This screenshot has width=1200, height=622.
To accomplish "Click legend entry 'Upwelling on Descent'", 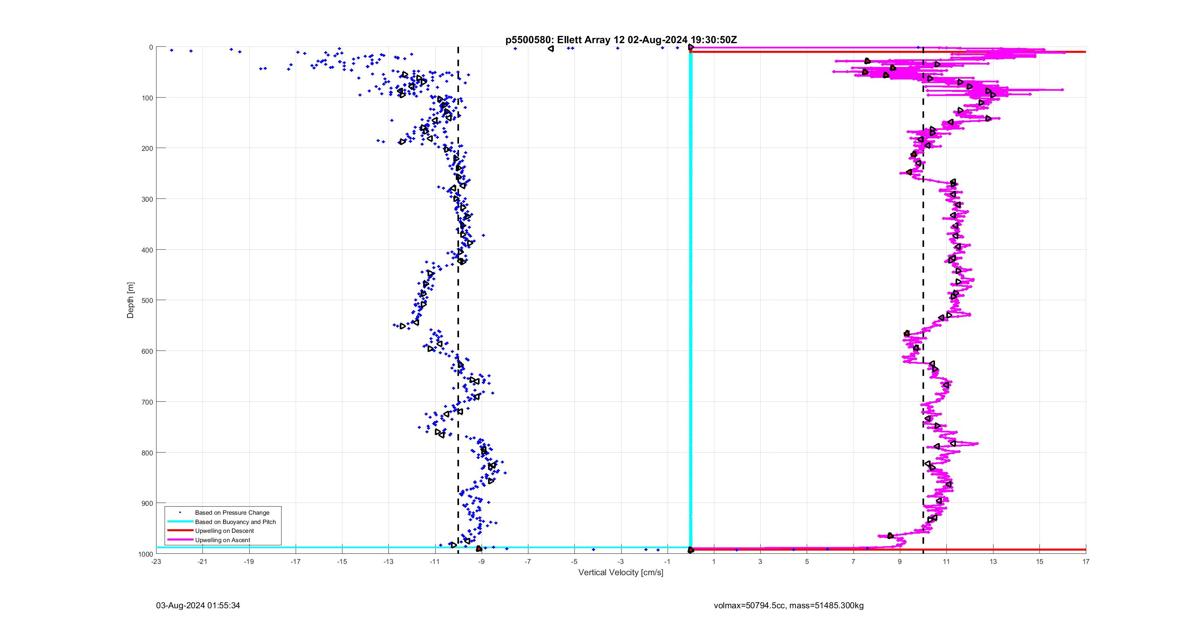I will 225,531.
